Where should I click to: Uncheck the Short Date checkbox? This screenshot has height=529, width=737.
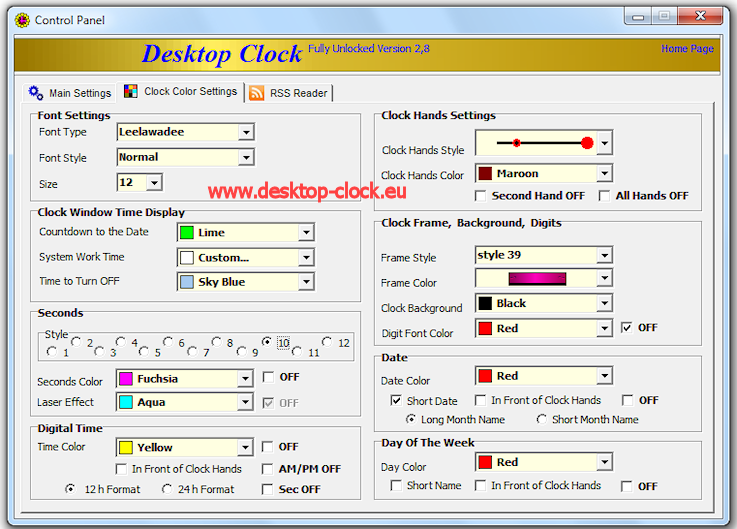click(x=396, y=401)
